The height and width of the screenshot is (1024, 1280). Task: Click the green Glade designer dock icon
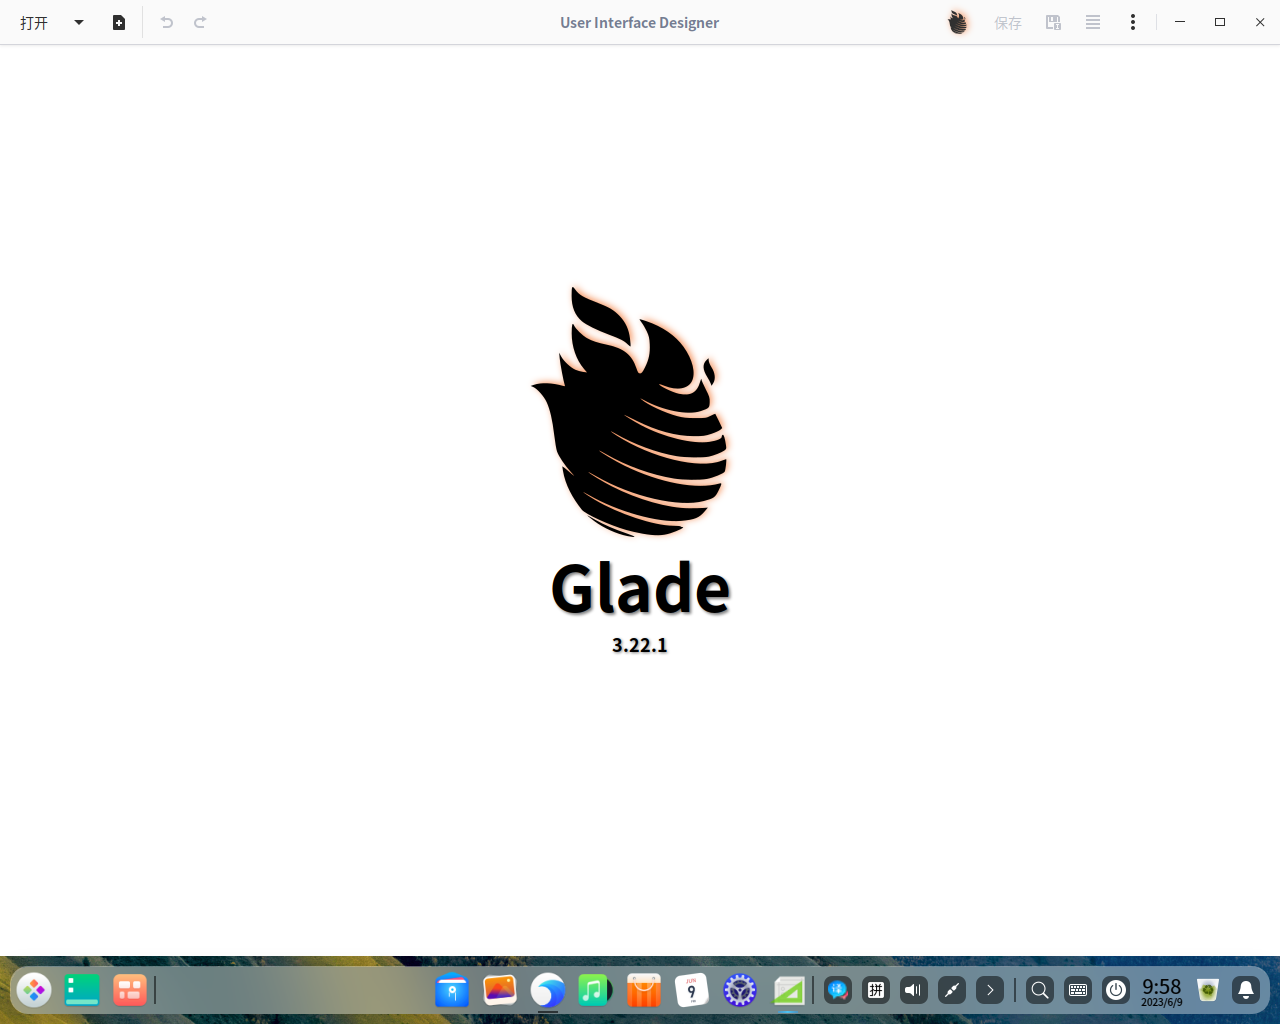click(x=788, y=990)
